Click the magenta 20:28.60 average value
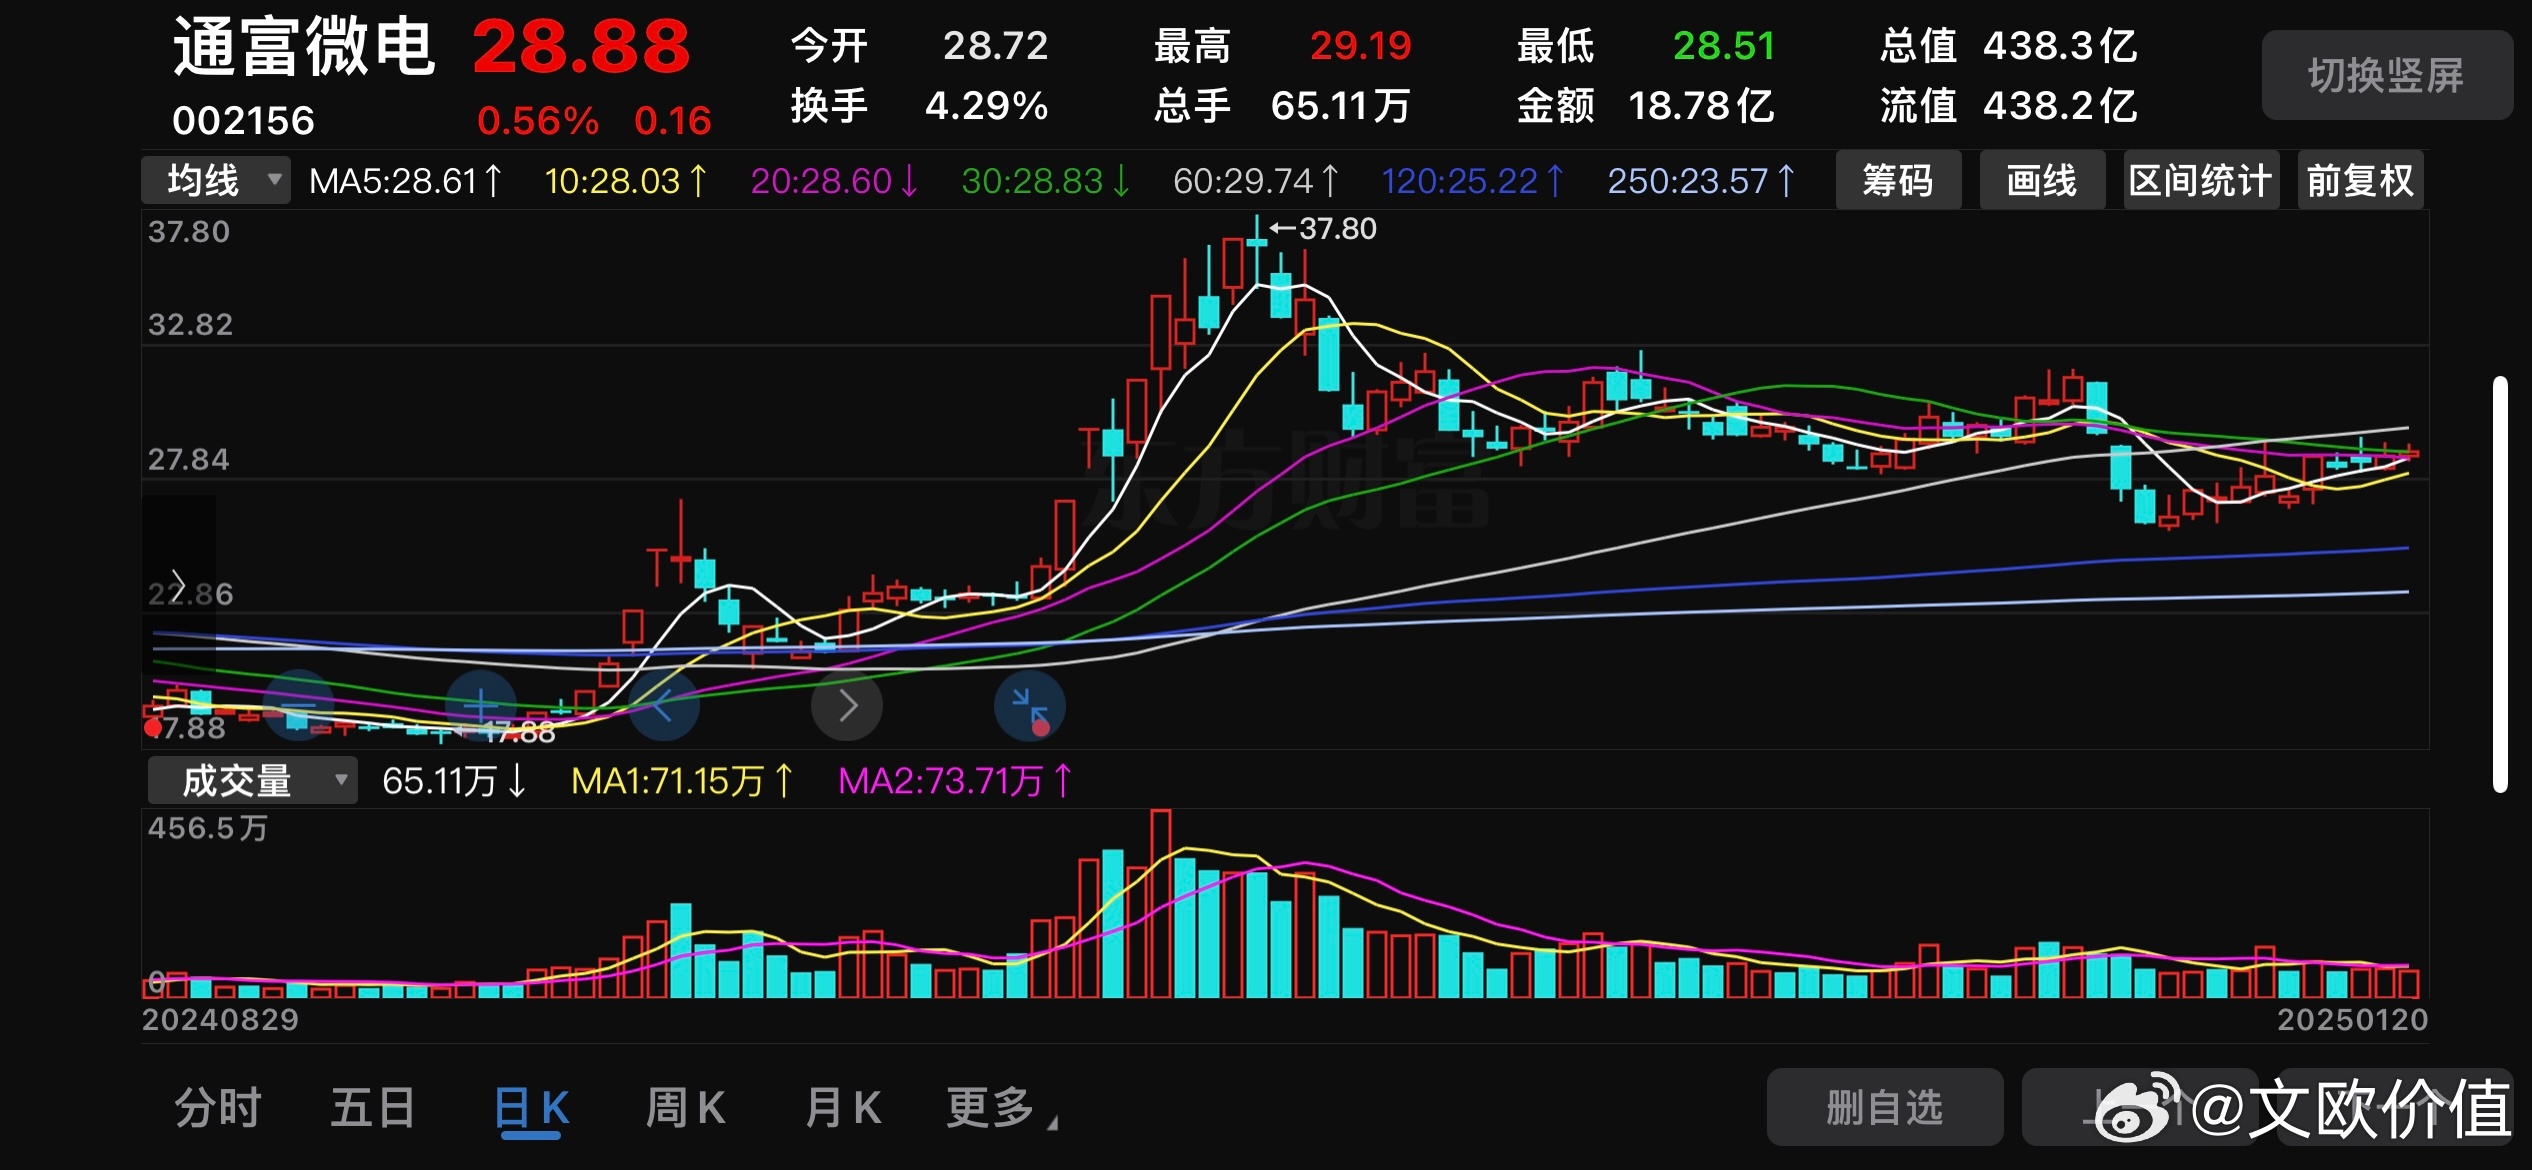The image size is (2532, 1170). click(834, 181)
